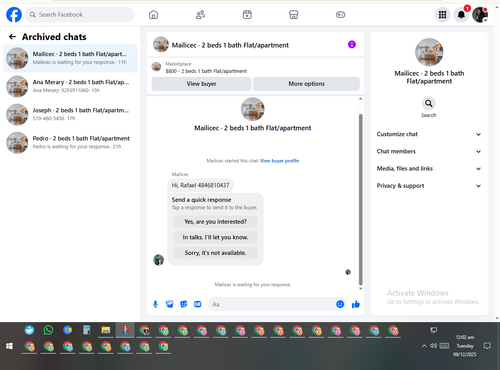Click the GIF icon in composer
The width and height of the screenshot is (500, 370).
(198, 304)
